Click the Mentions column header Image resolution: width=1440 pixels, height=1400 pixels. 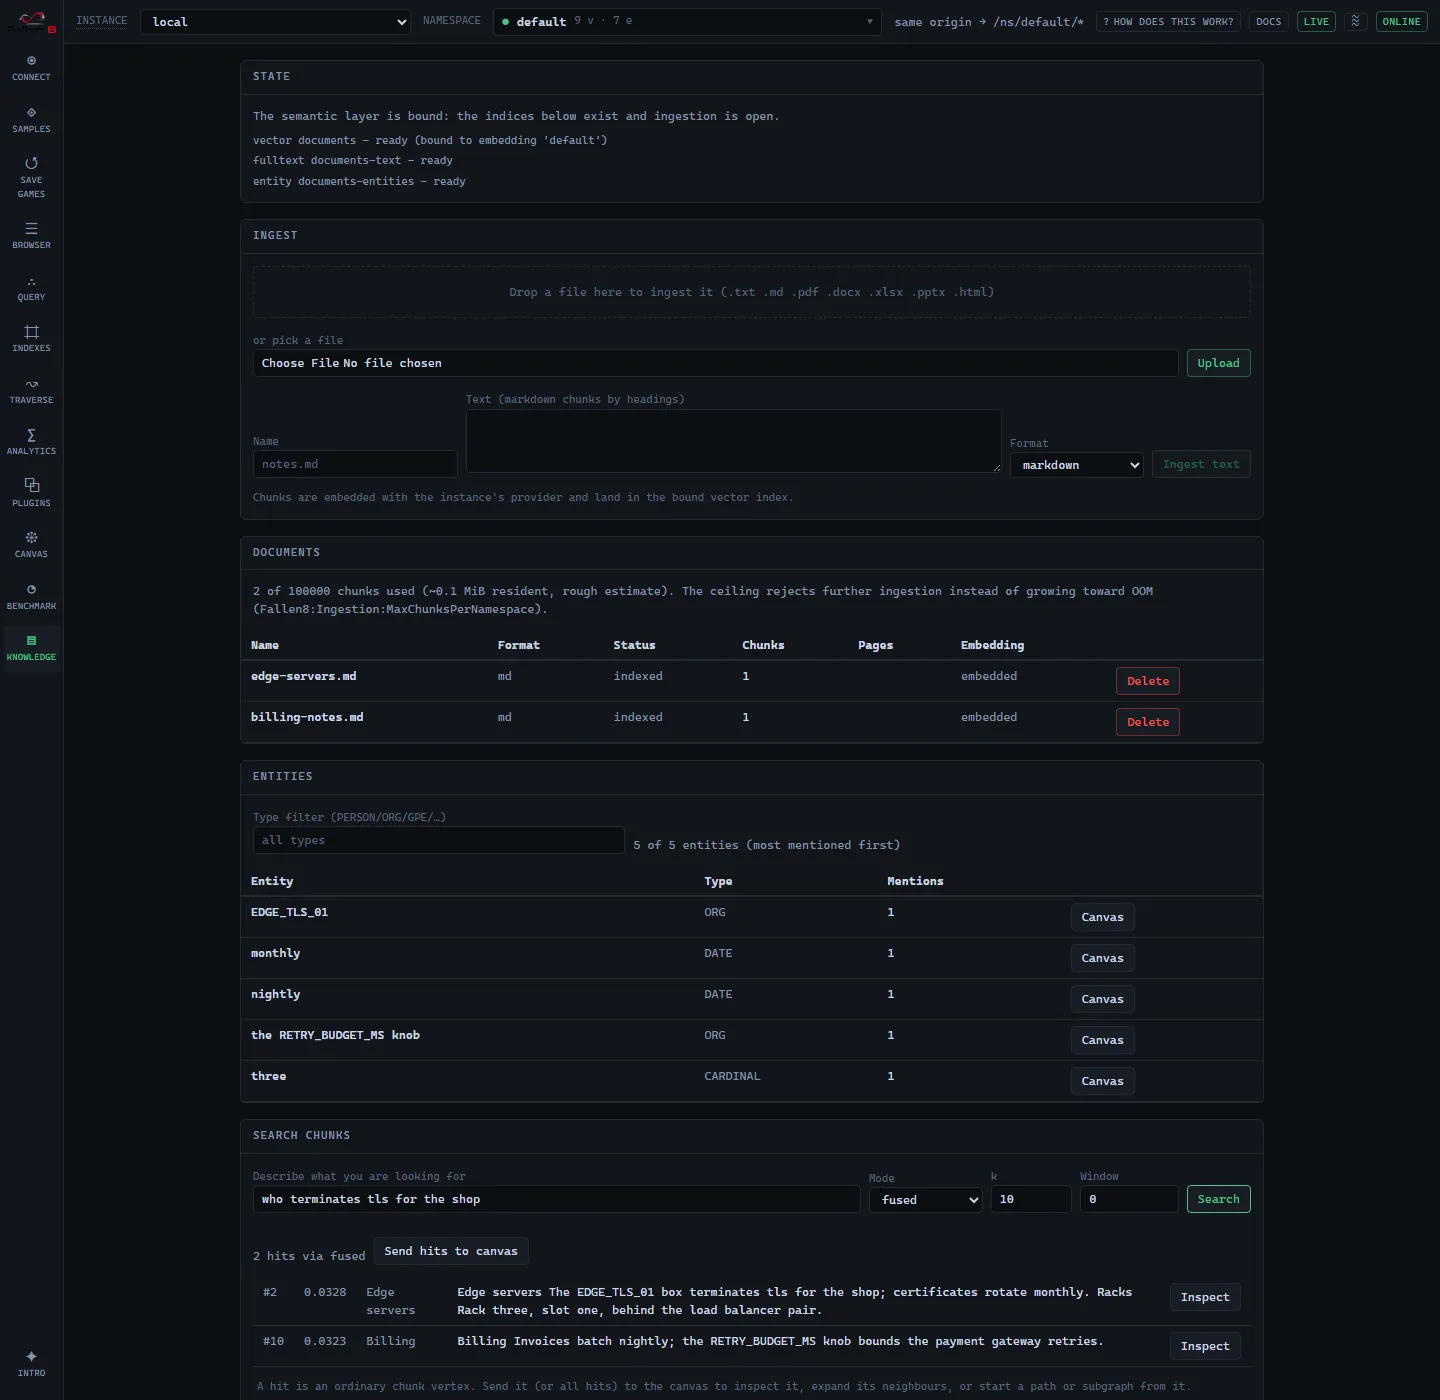pos(915,881)
